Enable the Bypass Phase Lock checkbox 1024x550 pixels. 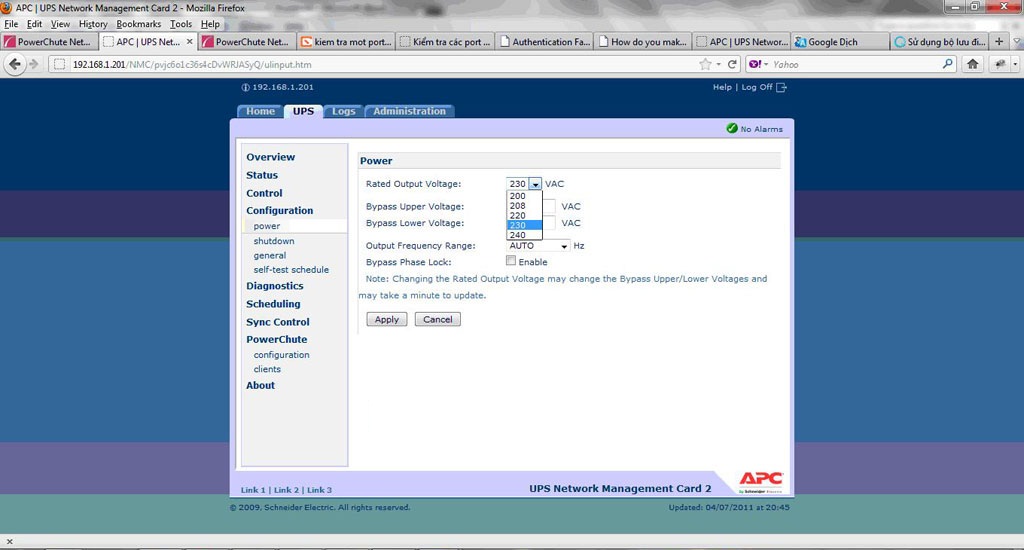(511, 261)
